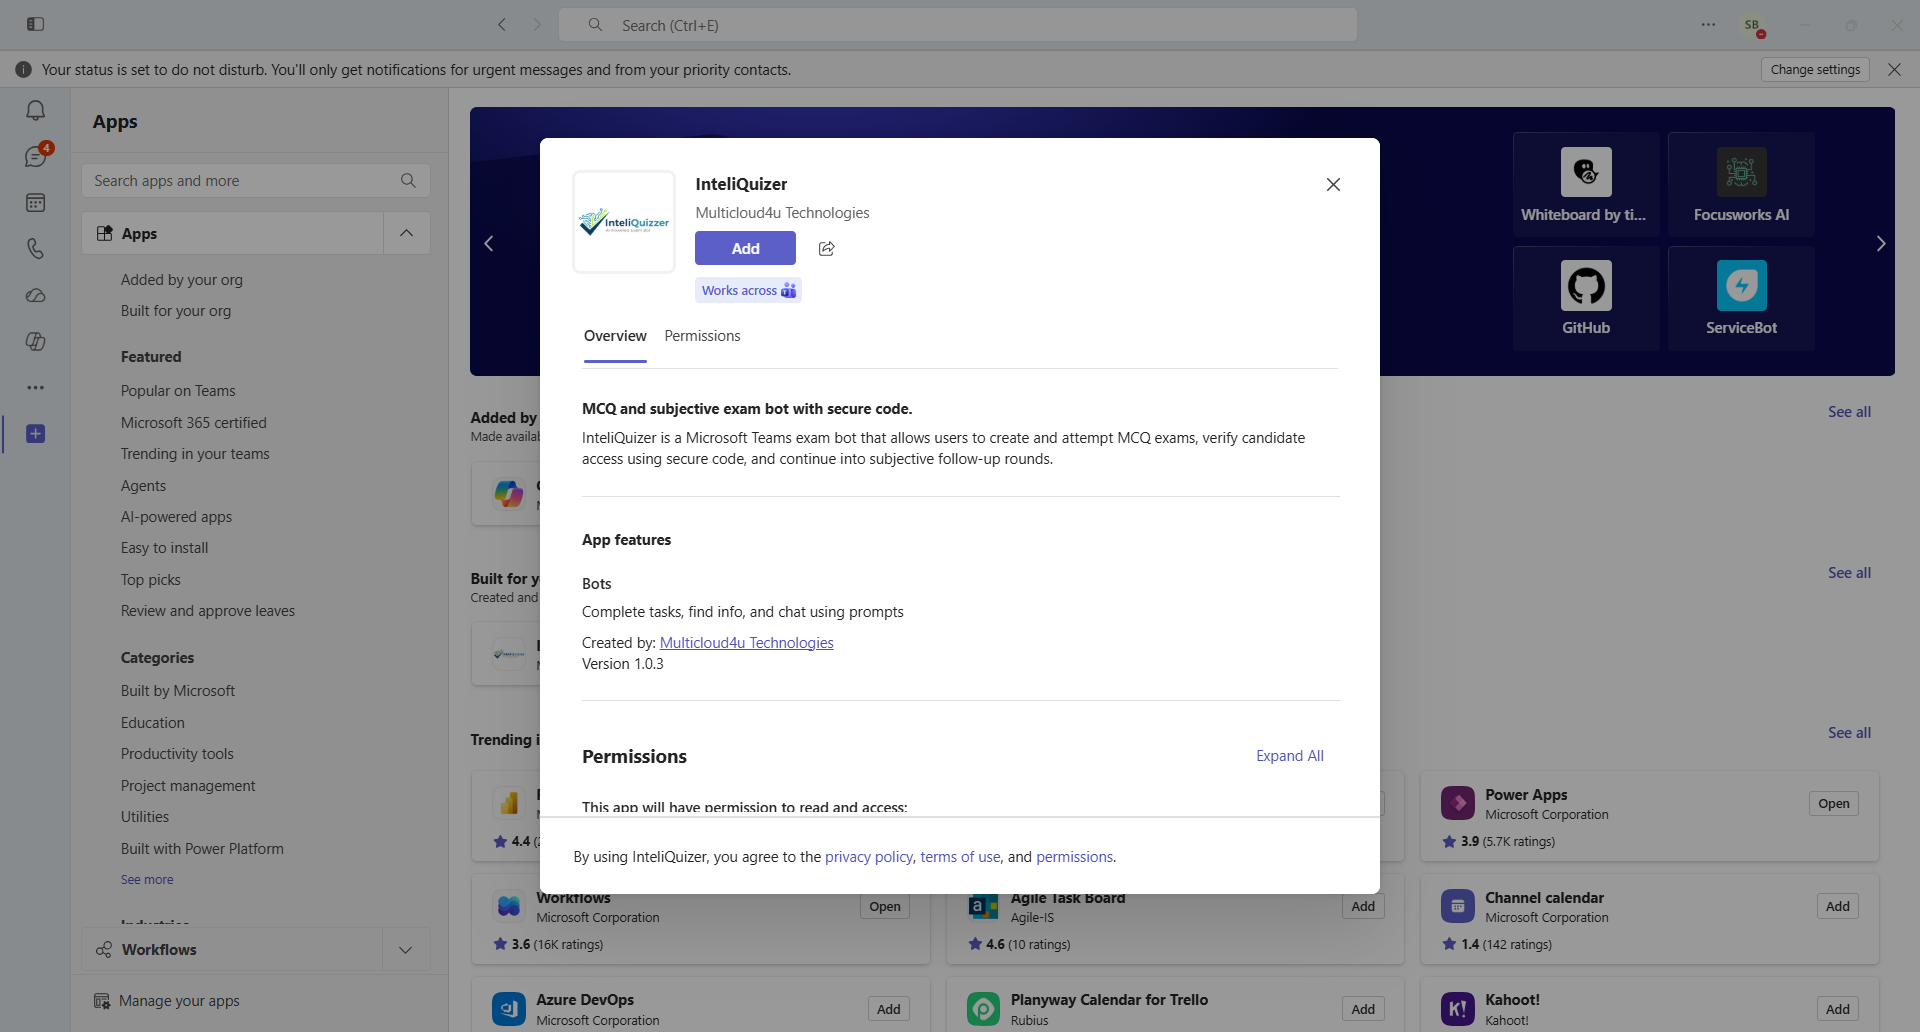This screenshot has height=1032, width=1920.
Task: Open Settings and more ellipsis in title bar
Action: [1708, 24]
